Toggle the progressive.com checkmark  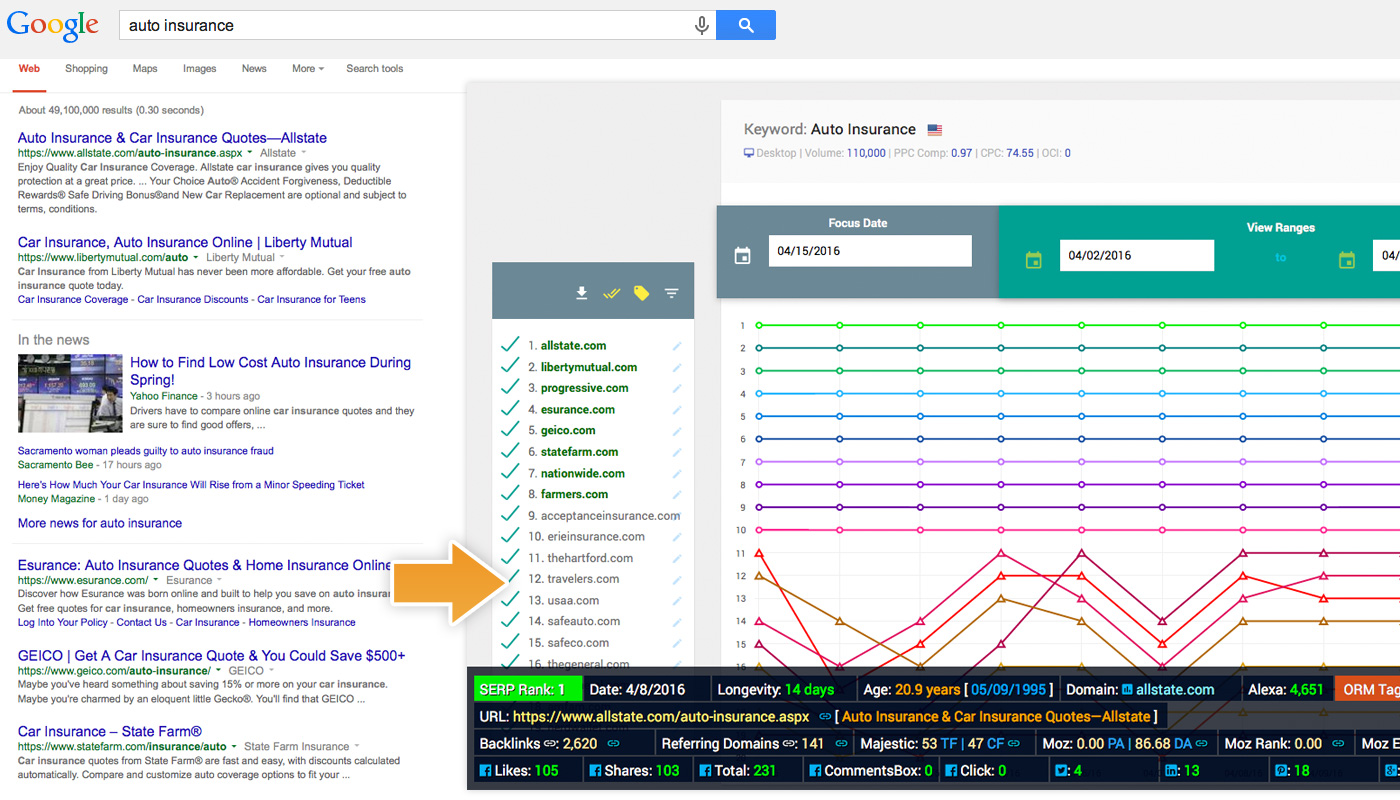pyautogui.click(x=510, y=387)
